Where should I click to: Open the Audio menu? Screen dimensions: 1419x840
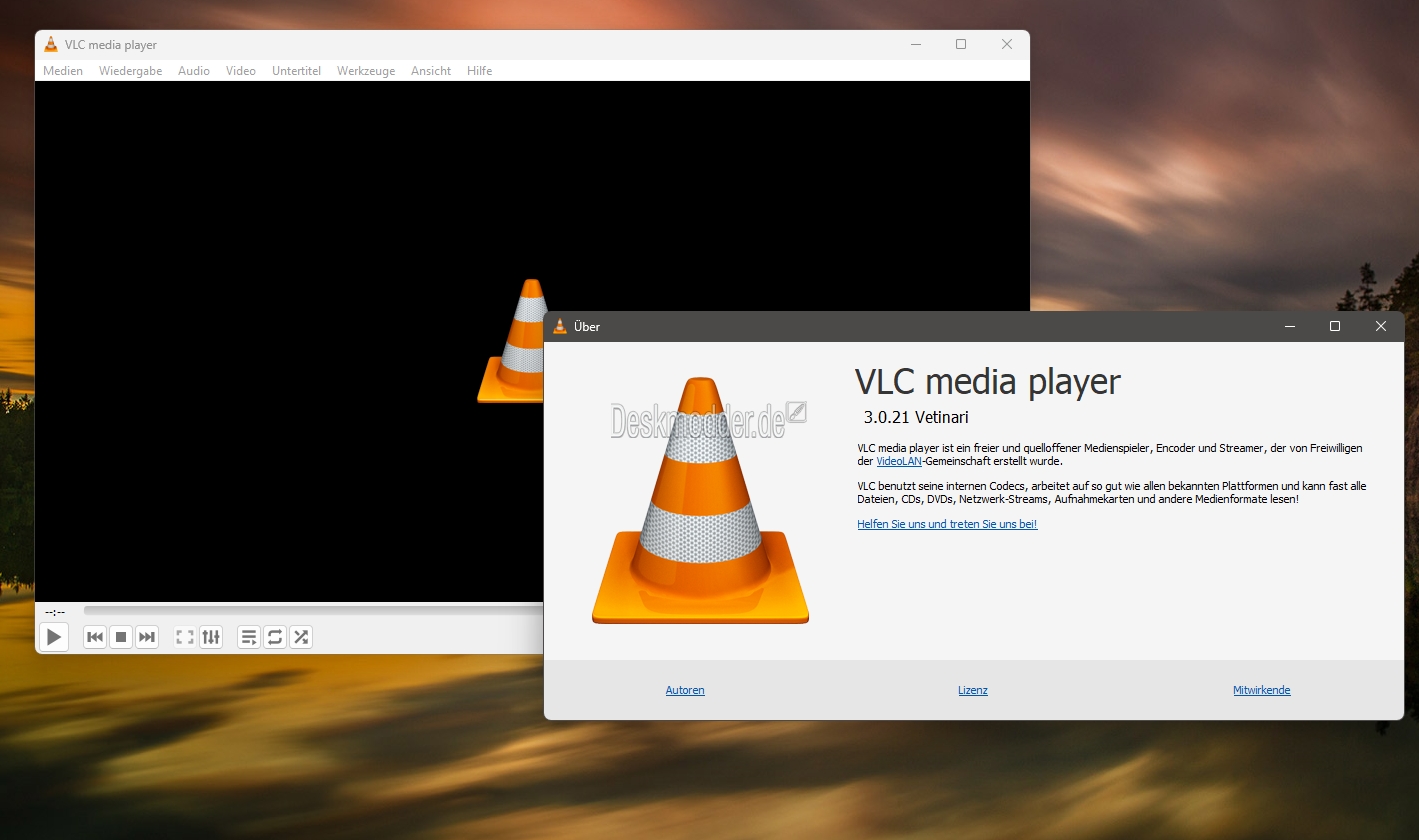coord(194,71)
